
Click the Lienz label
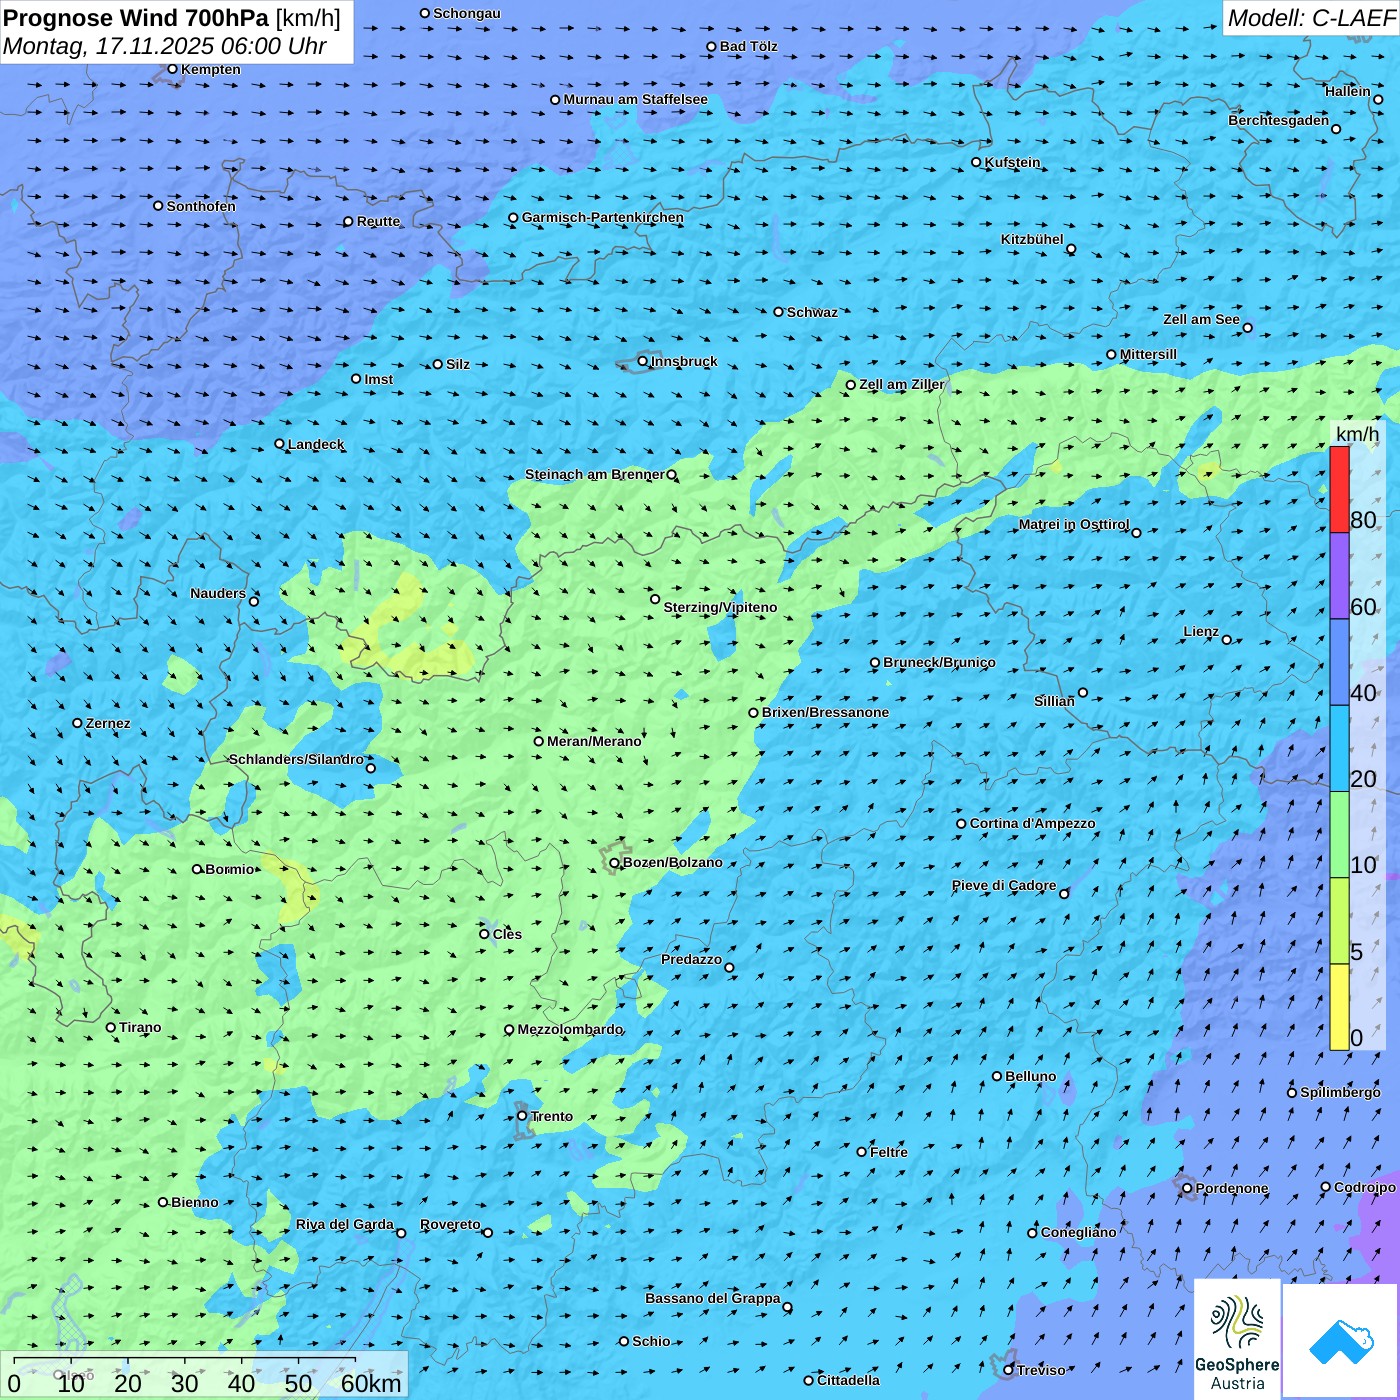coord(1201,631)
